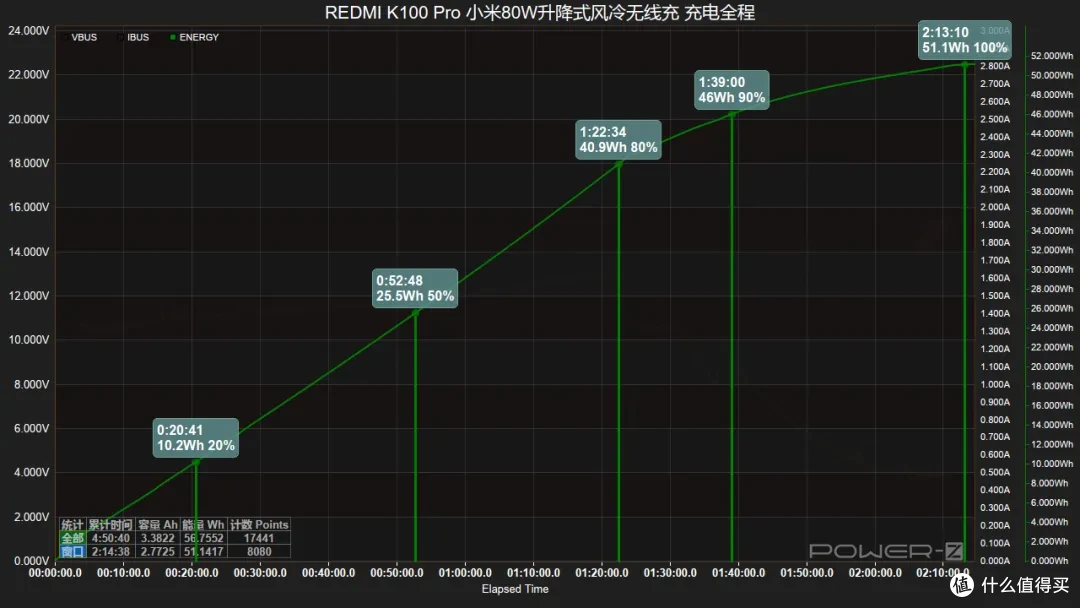1080x608 pixels.
Task: Click the 24.000V voltage axis label
Action: [29, 30]
